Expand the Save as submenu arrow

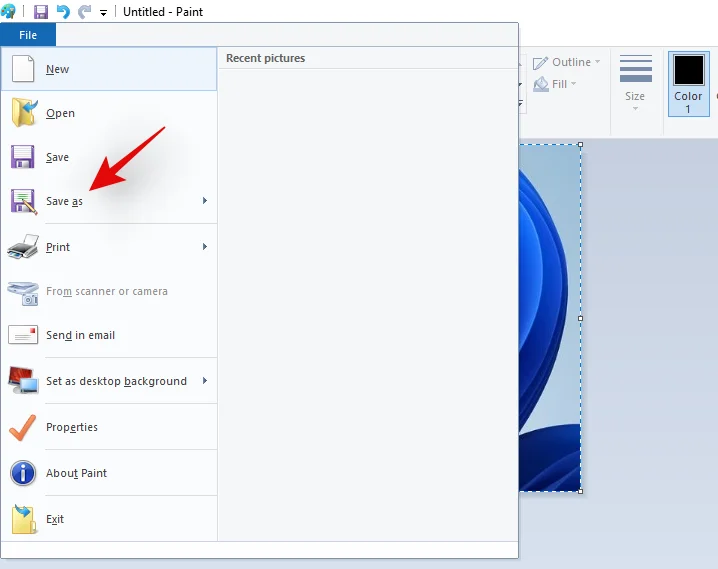[205, 201]
